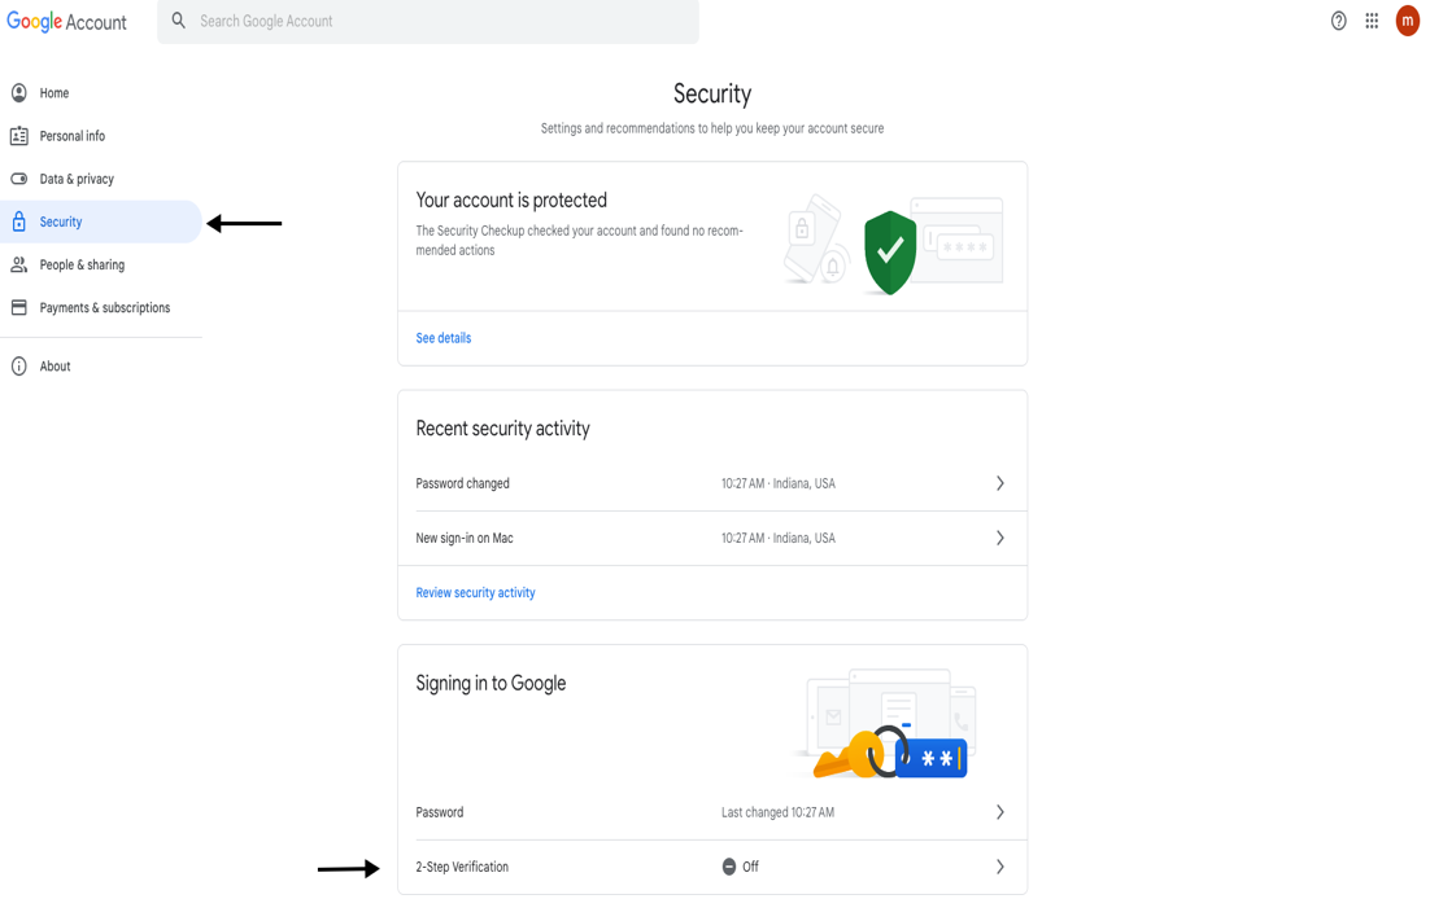Image resolution: width=1430 pixels, height=904 pixels.
Task: Open the Google apps grid
Action: click(1372, 21)
